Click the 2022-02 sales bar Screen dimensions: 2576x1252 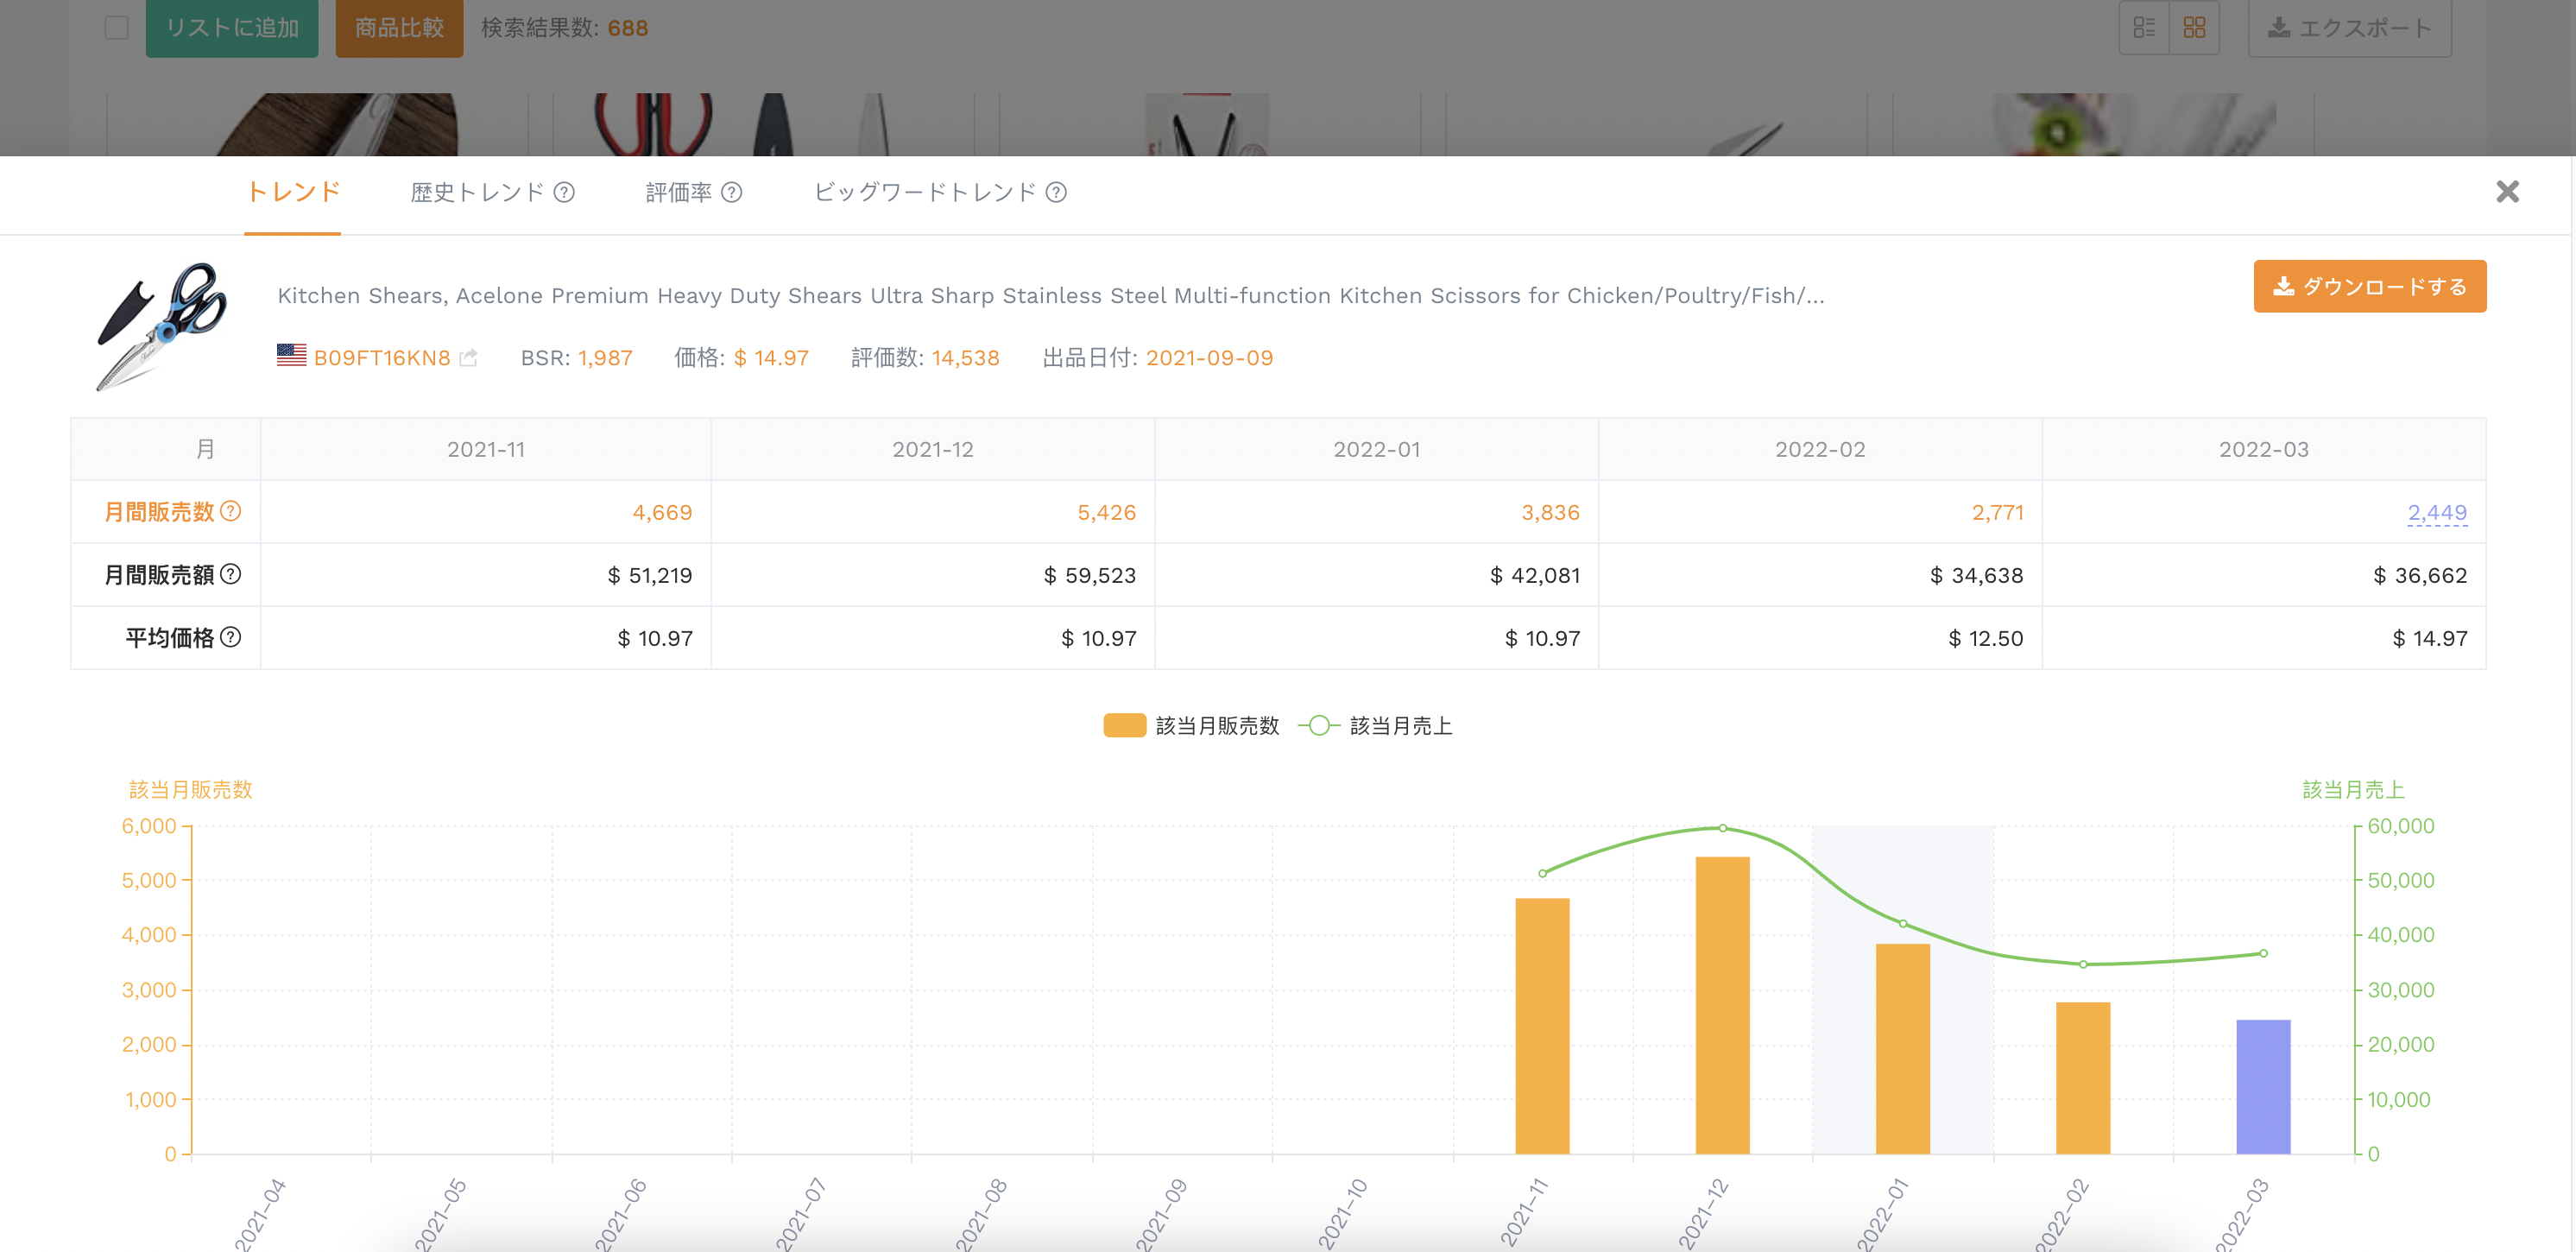(x=2083, y=1078)
